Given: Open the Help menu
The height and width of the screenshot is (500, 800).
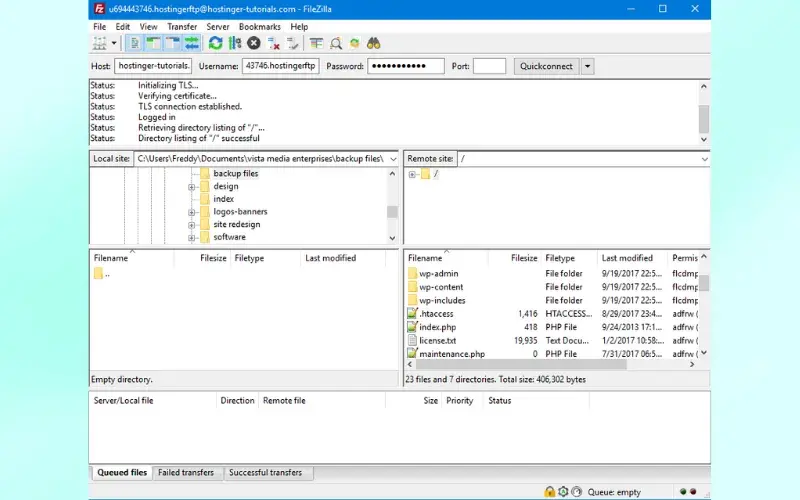Looking at the screenshot, I should click(299, 27).
